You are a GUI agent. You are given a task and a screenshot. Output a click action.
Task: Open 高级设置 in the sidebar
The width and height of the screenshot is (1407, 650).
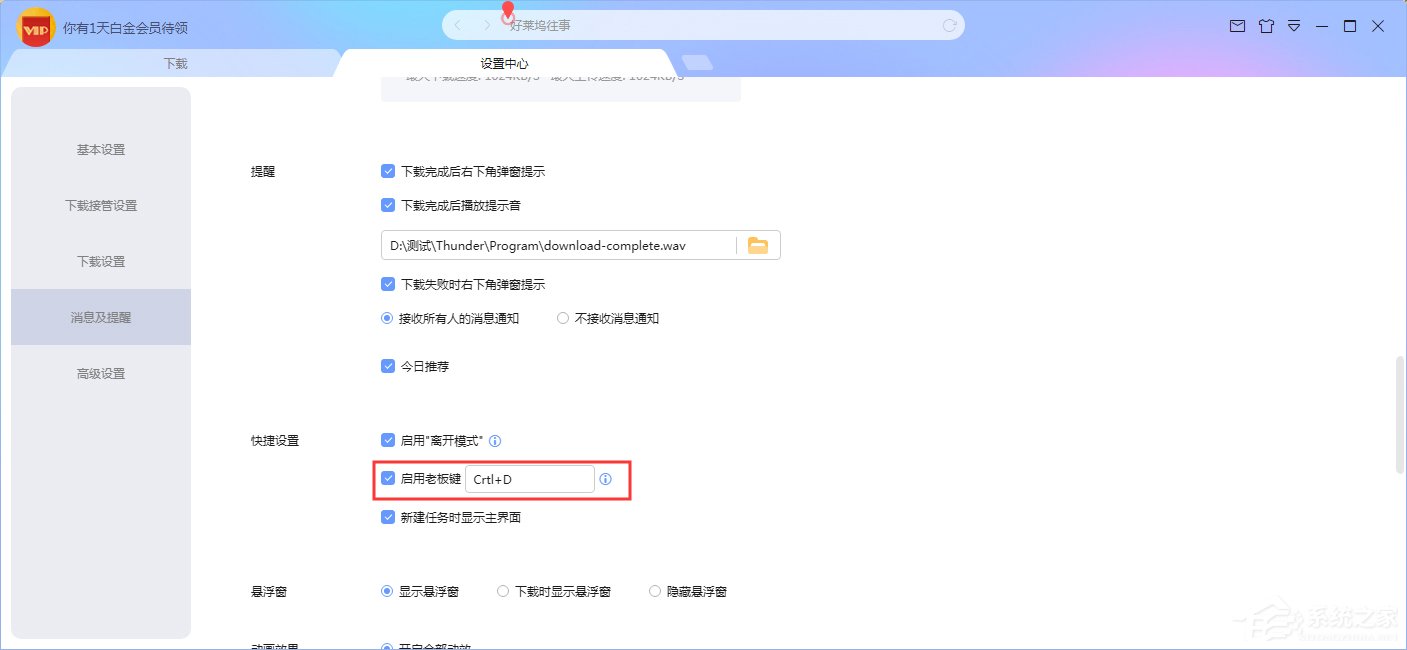pos(100,373)
